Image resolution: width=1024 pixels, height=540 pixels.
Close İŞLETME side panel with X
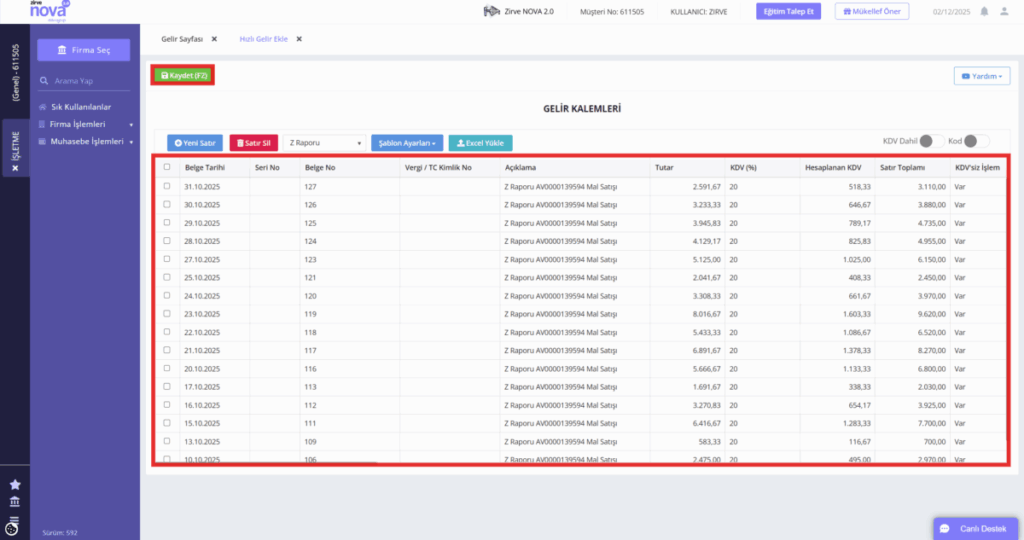click(16, 168)
